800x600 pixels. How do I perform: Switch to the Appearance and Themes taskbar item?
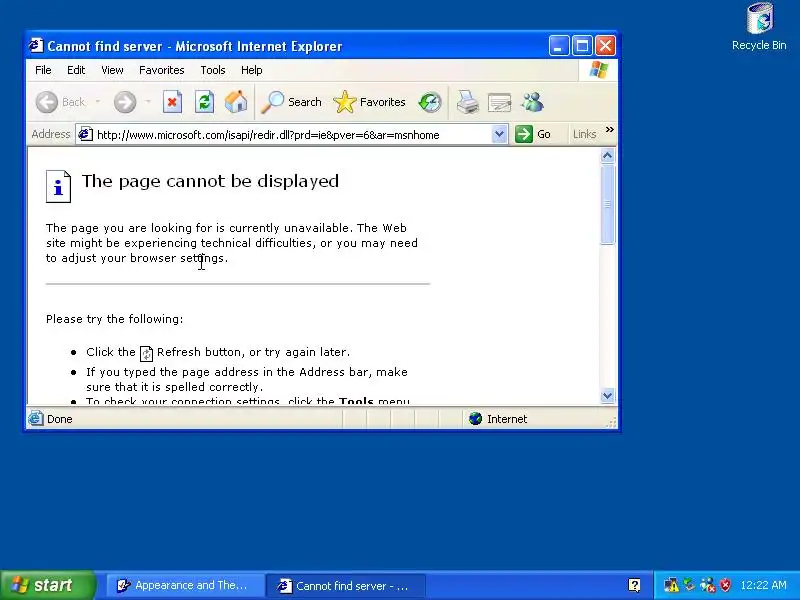click(x=185, y=585)
